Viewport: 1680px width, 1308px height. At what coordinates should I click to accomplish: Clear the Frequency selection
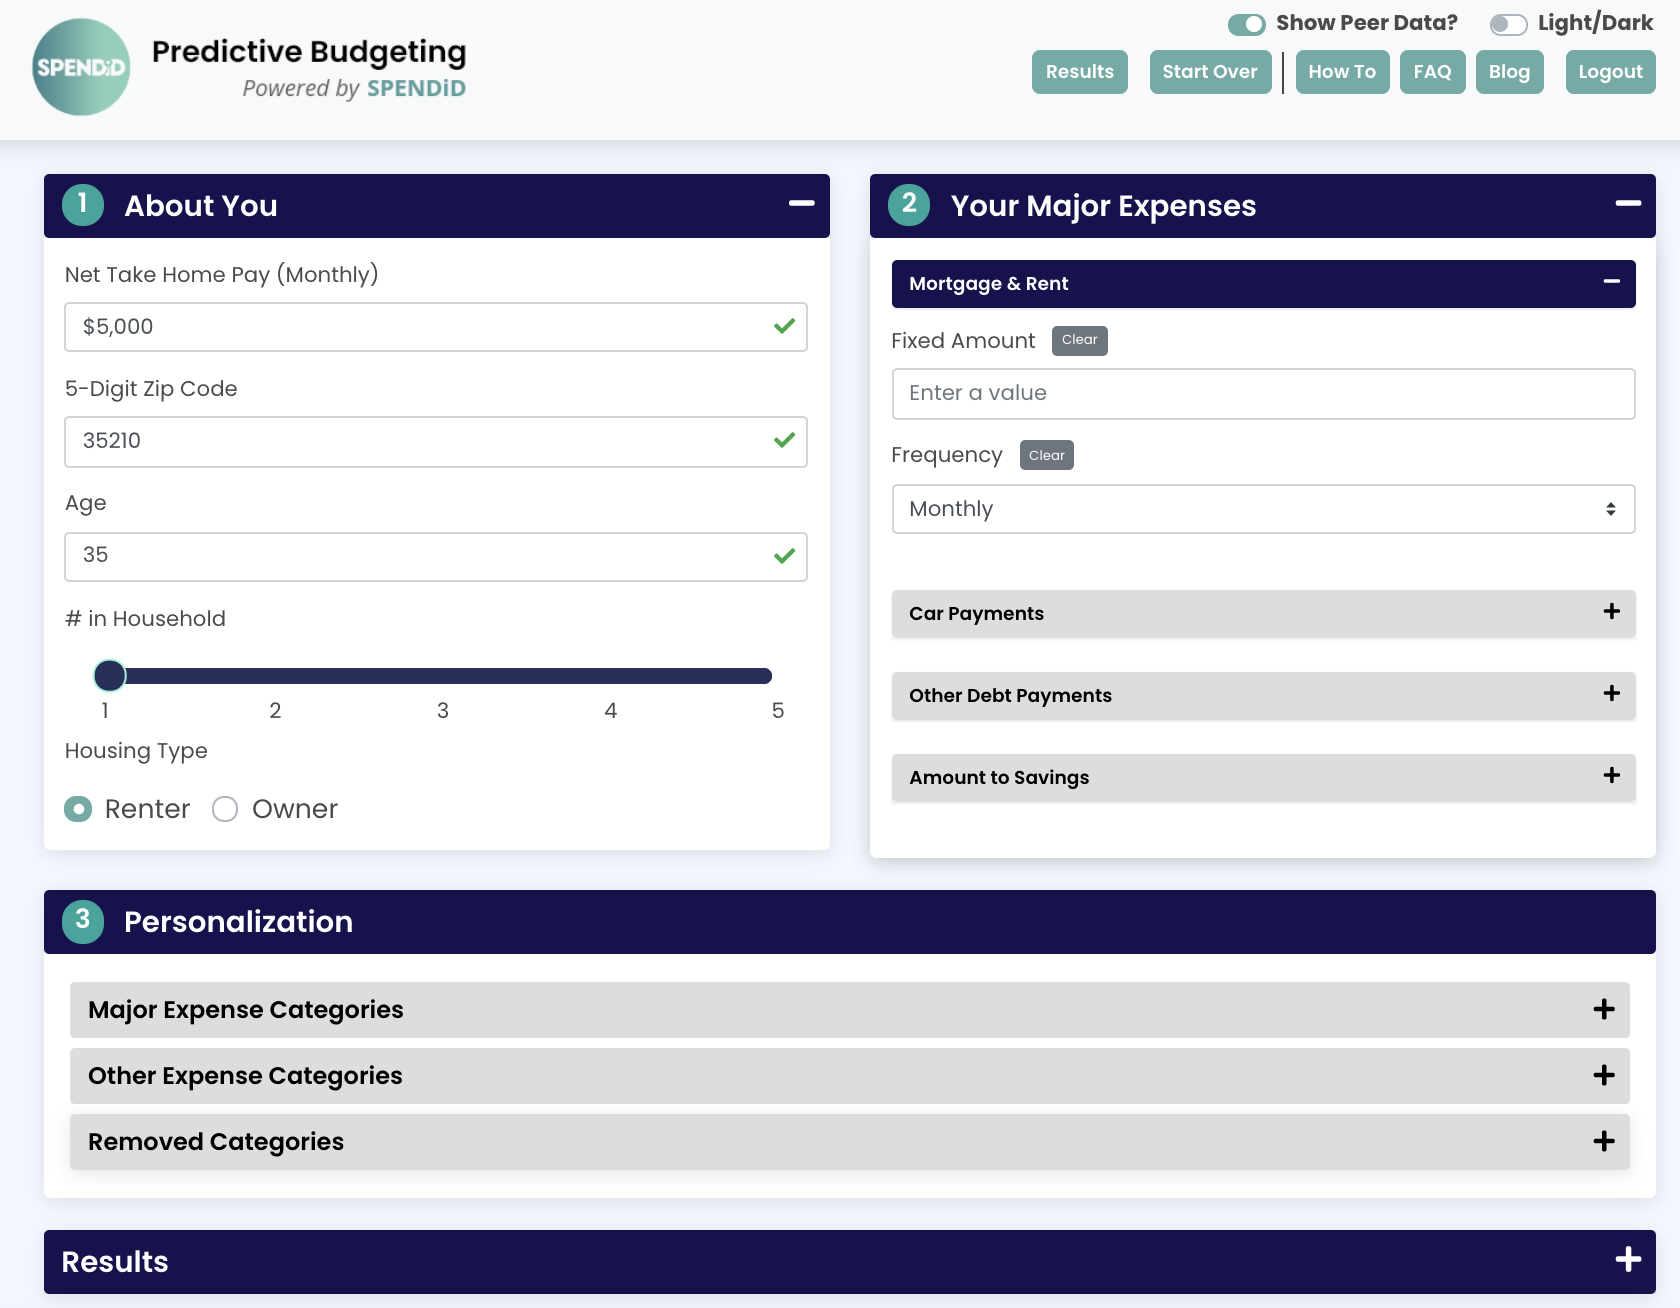coord(1046,455)
